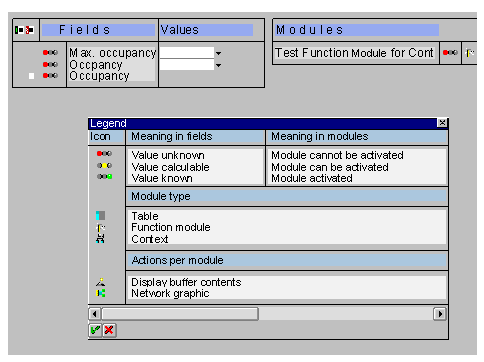Viewport: 484px width, 362px height.
Task: Select the Occupancy field label
Action: pyautogui.click(x=99, y=76)
